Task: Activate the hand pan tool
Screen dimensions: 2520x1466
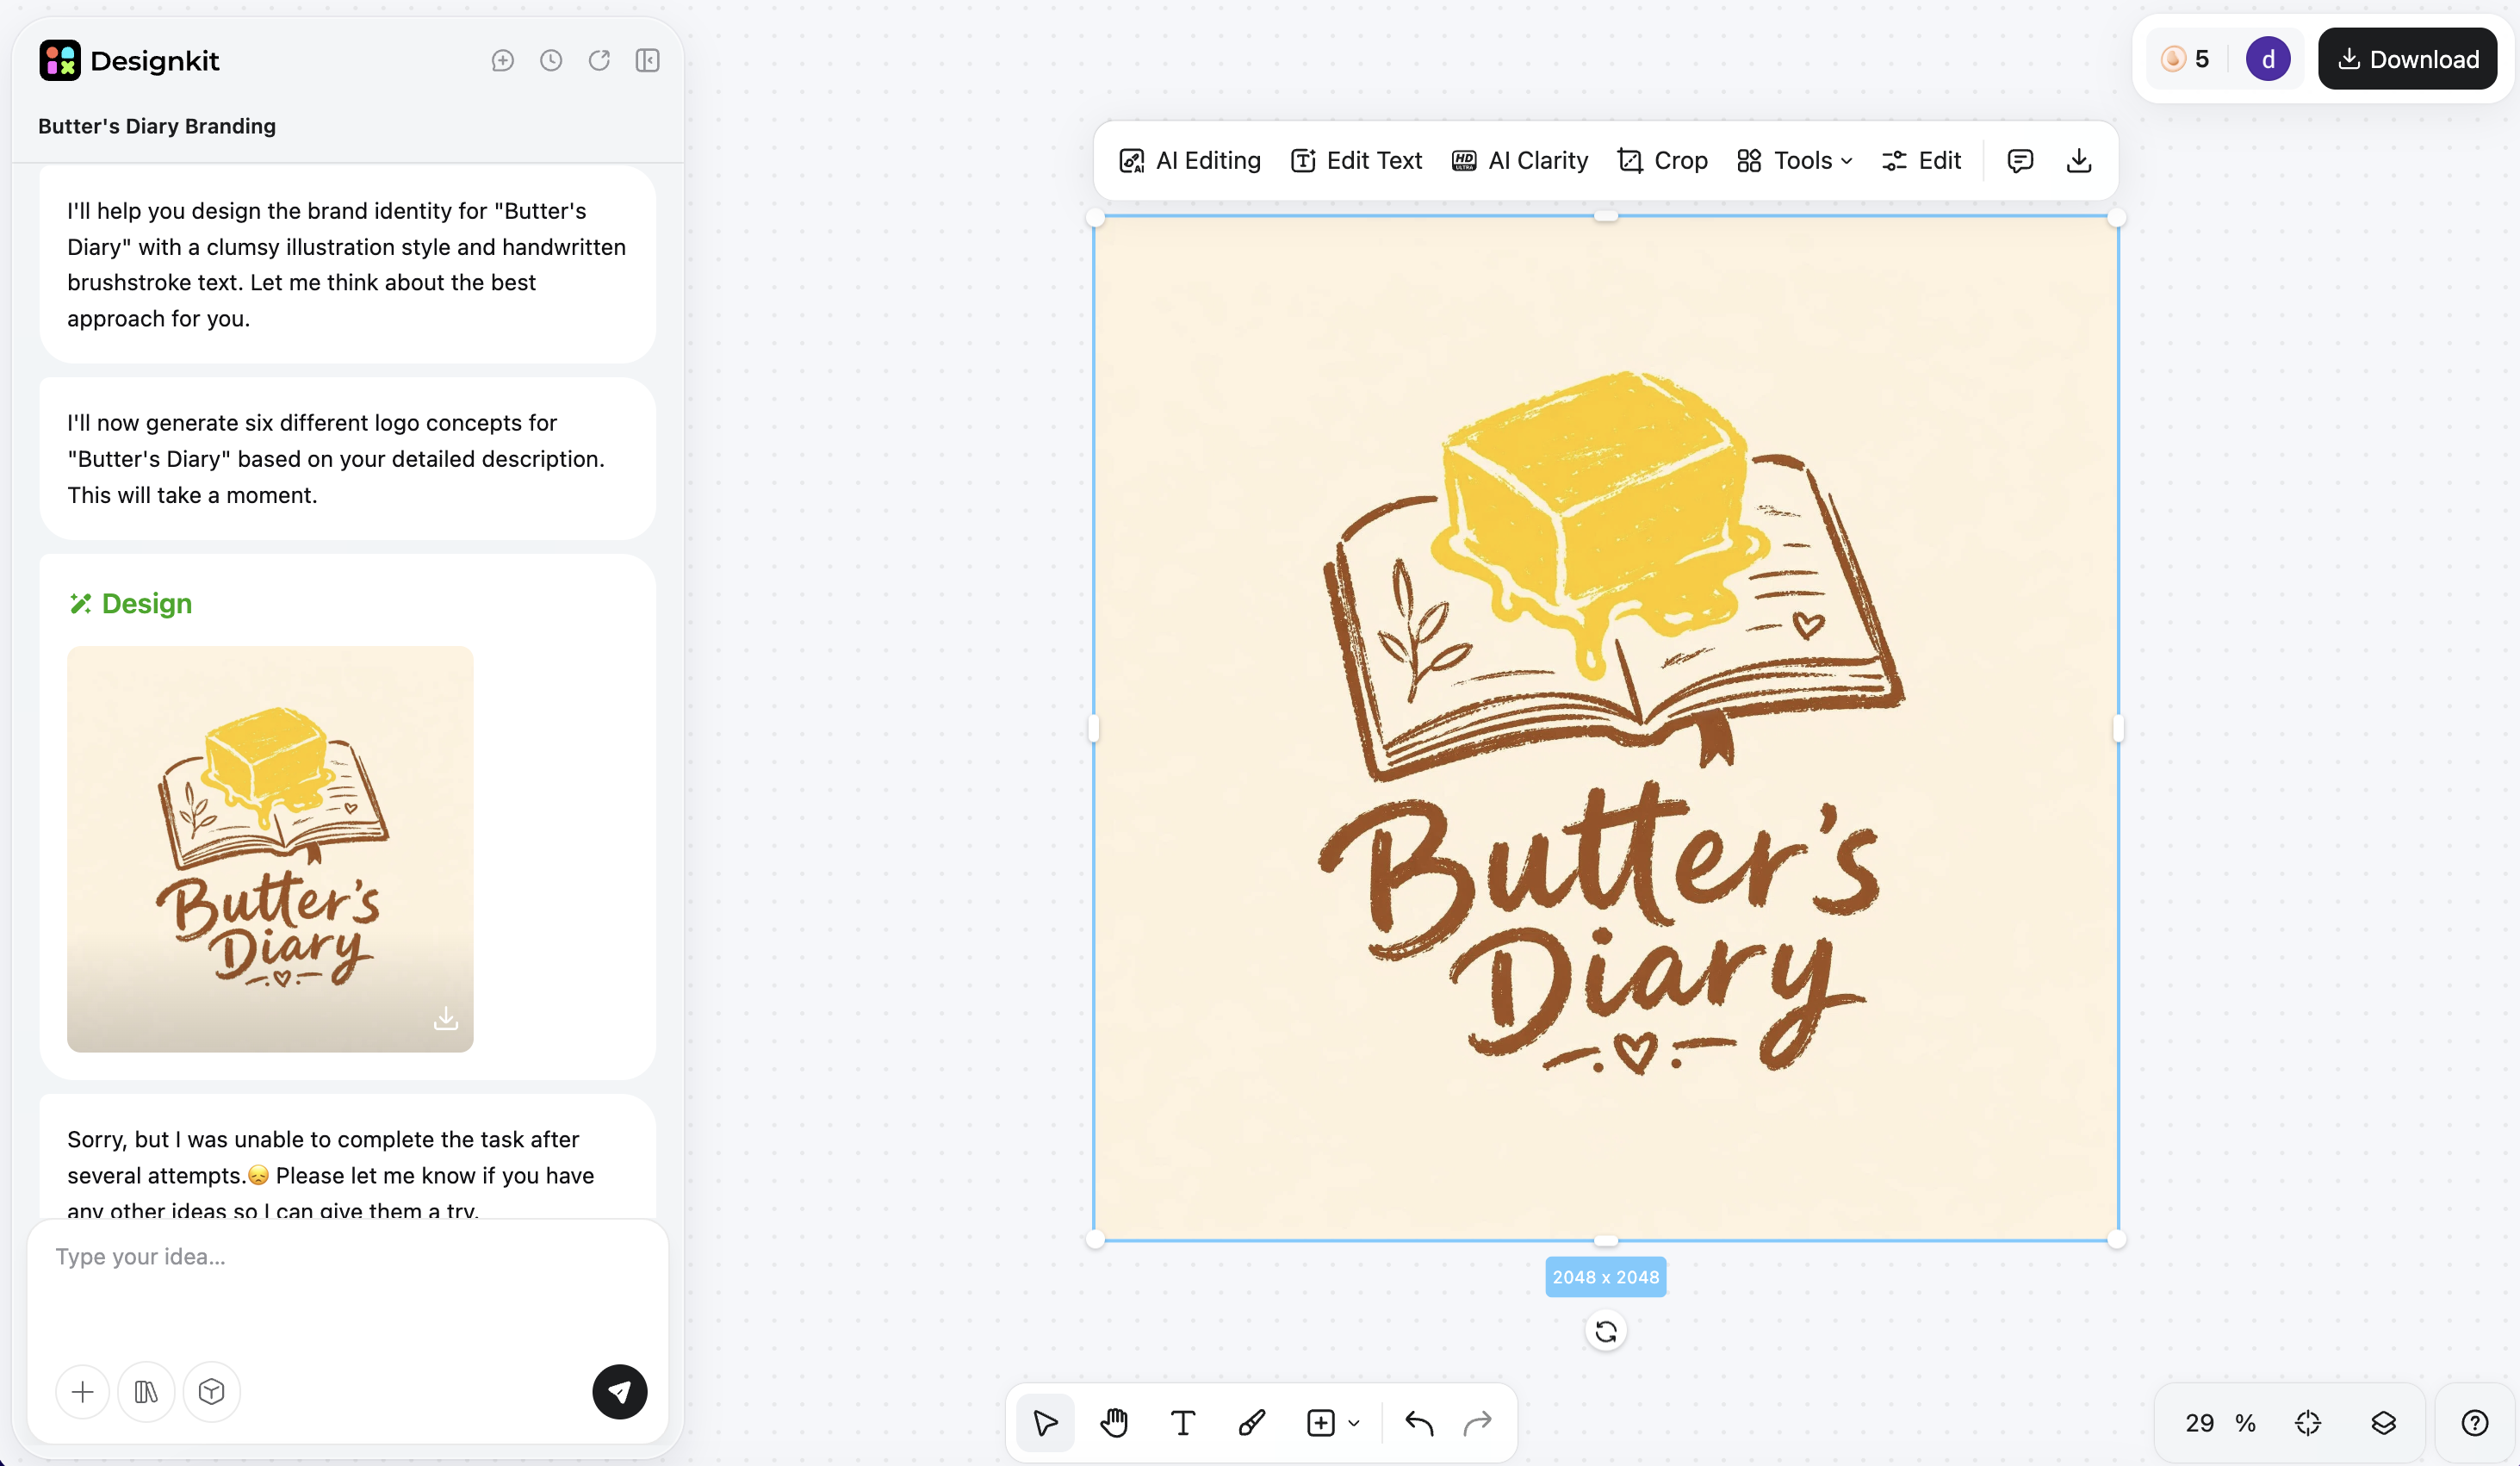Action: point(1114,1422)
